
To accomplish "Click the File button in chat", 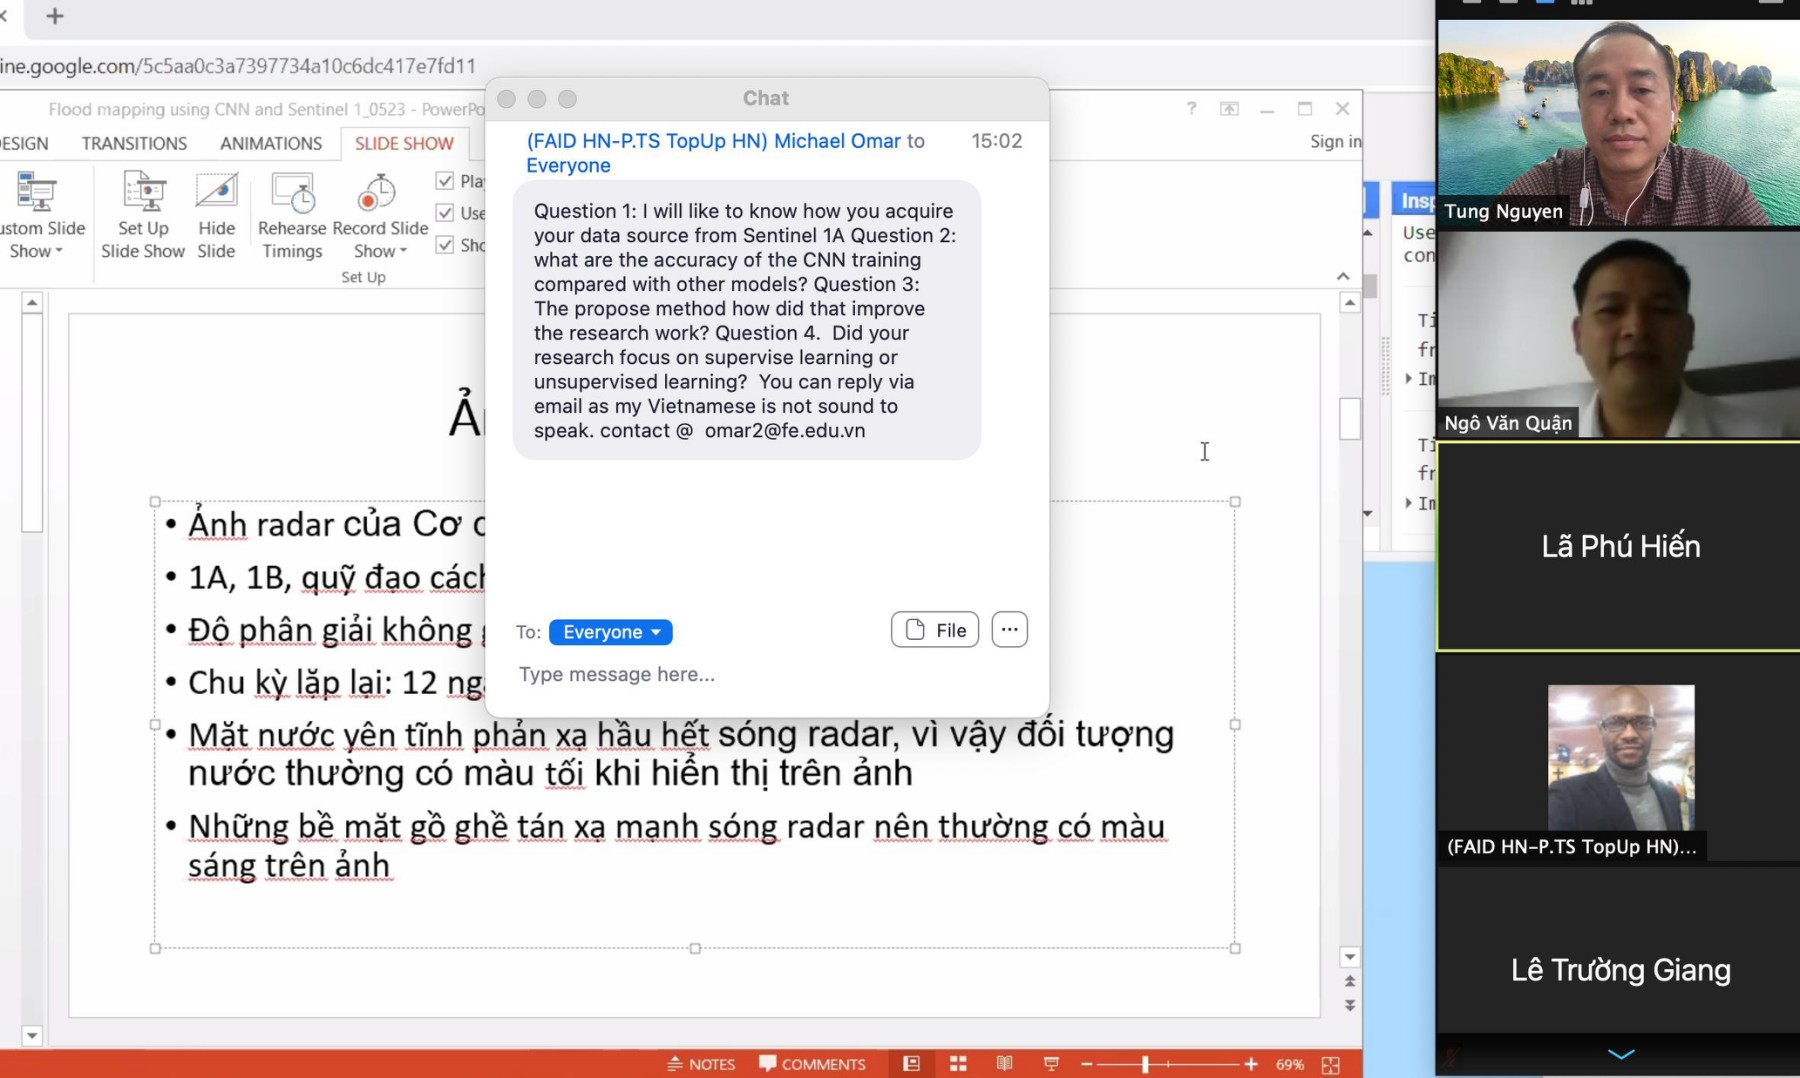I will pos(934,630).
